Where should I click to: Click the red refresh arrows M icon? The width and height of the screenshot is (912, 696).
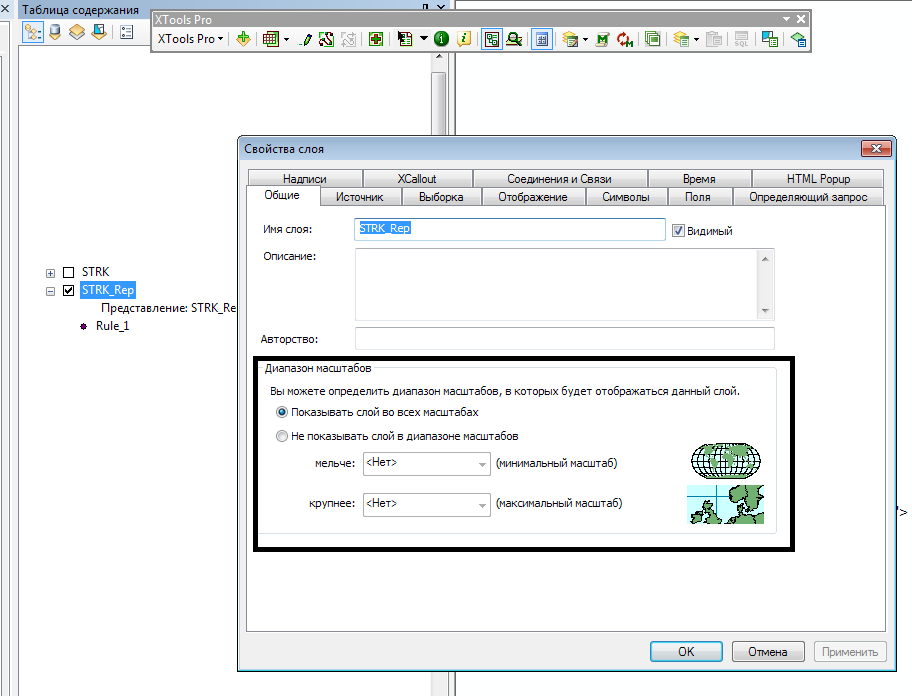click(x=625, y=39)
